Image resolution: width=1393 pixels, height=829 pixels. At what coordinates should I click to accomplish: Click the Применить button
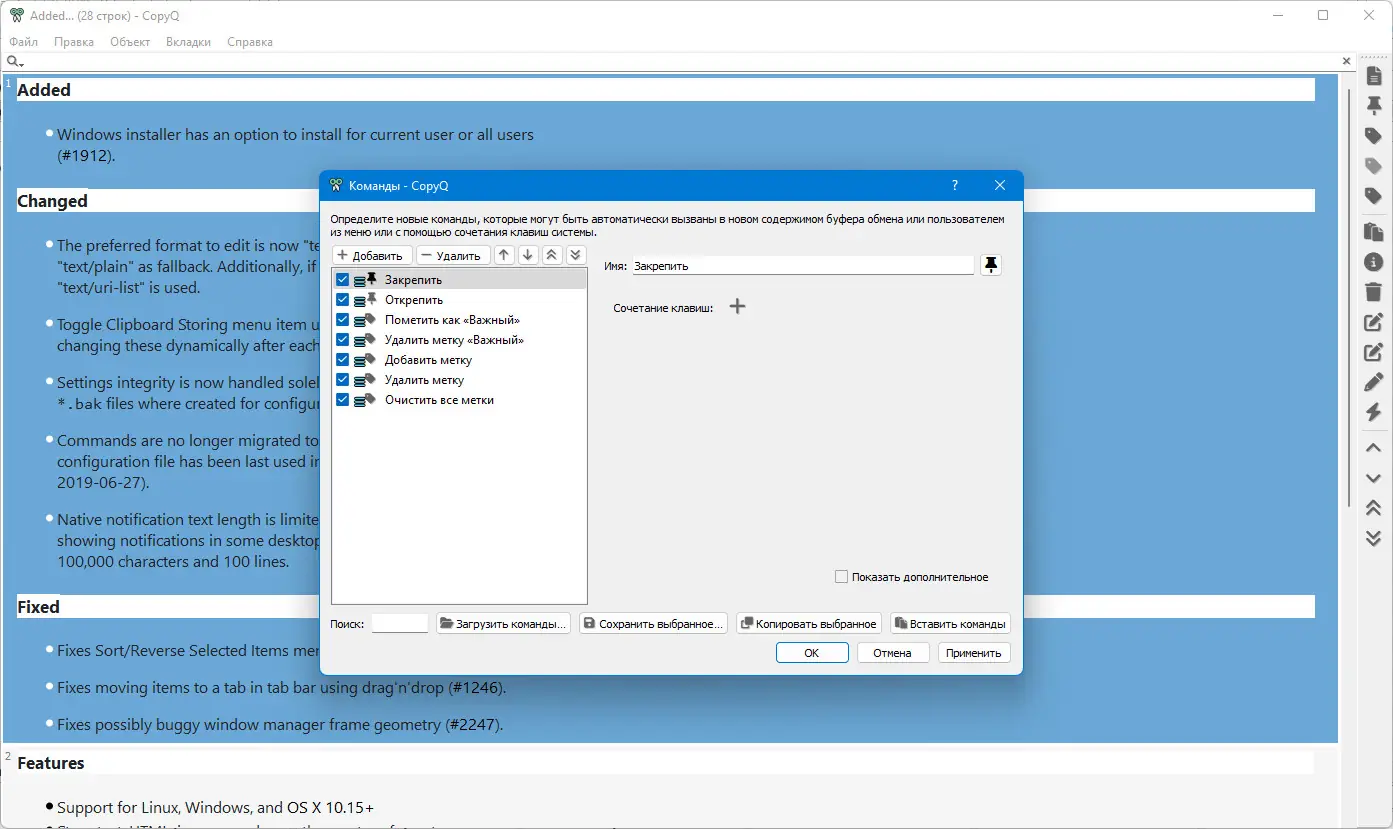974,653
